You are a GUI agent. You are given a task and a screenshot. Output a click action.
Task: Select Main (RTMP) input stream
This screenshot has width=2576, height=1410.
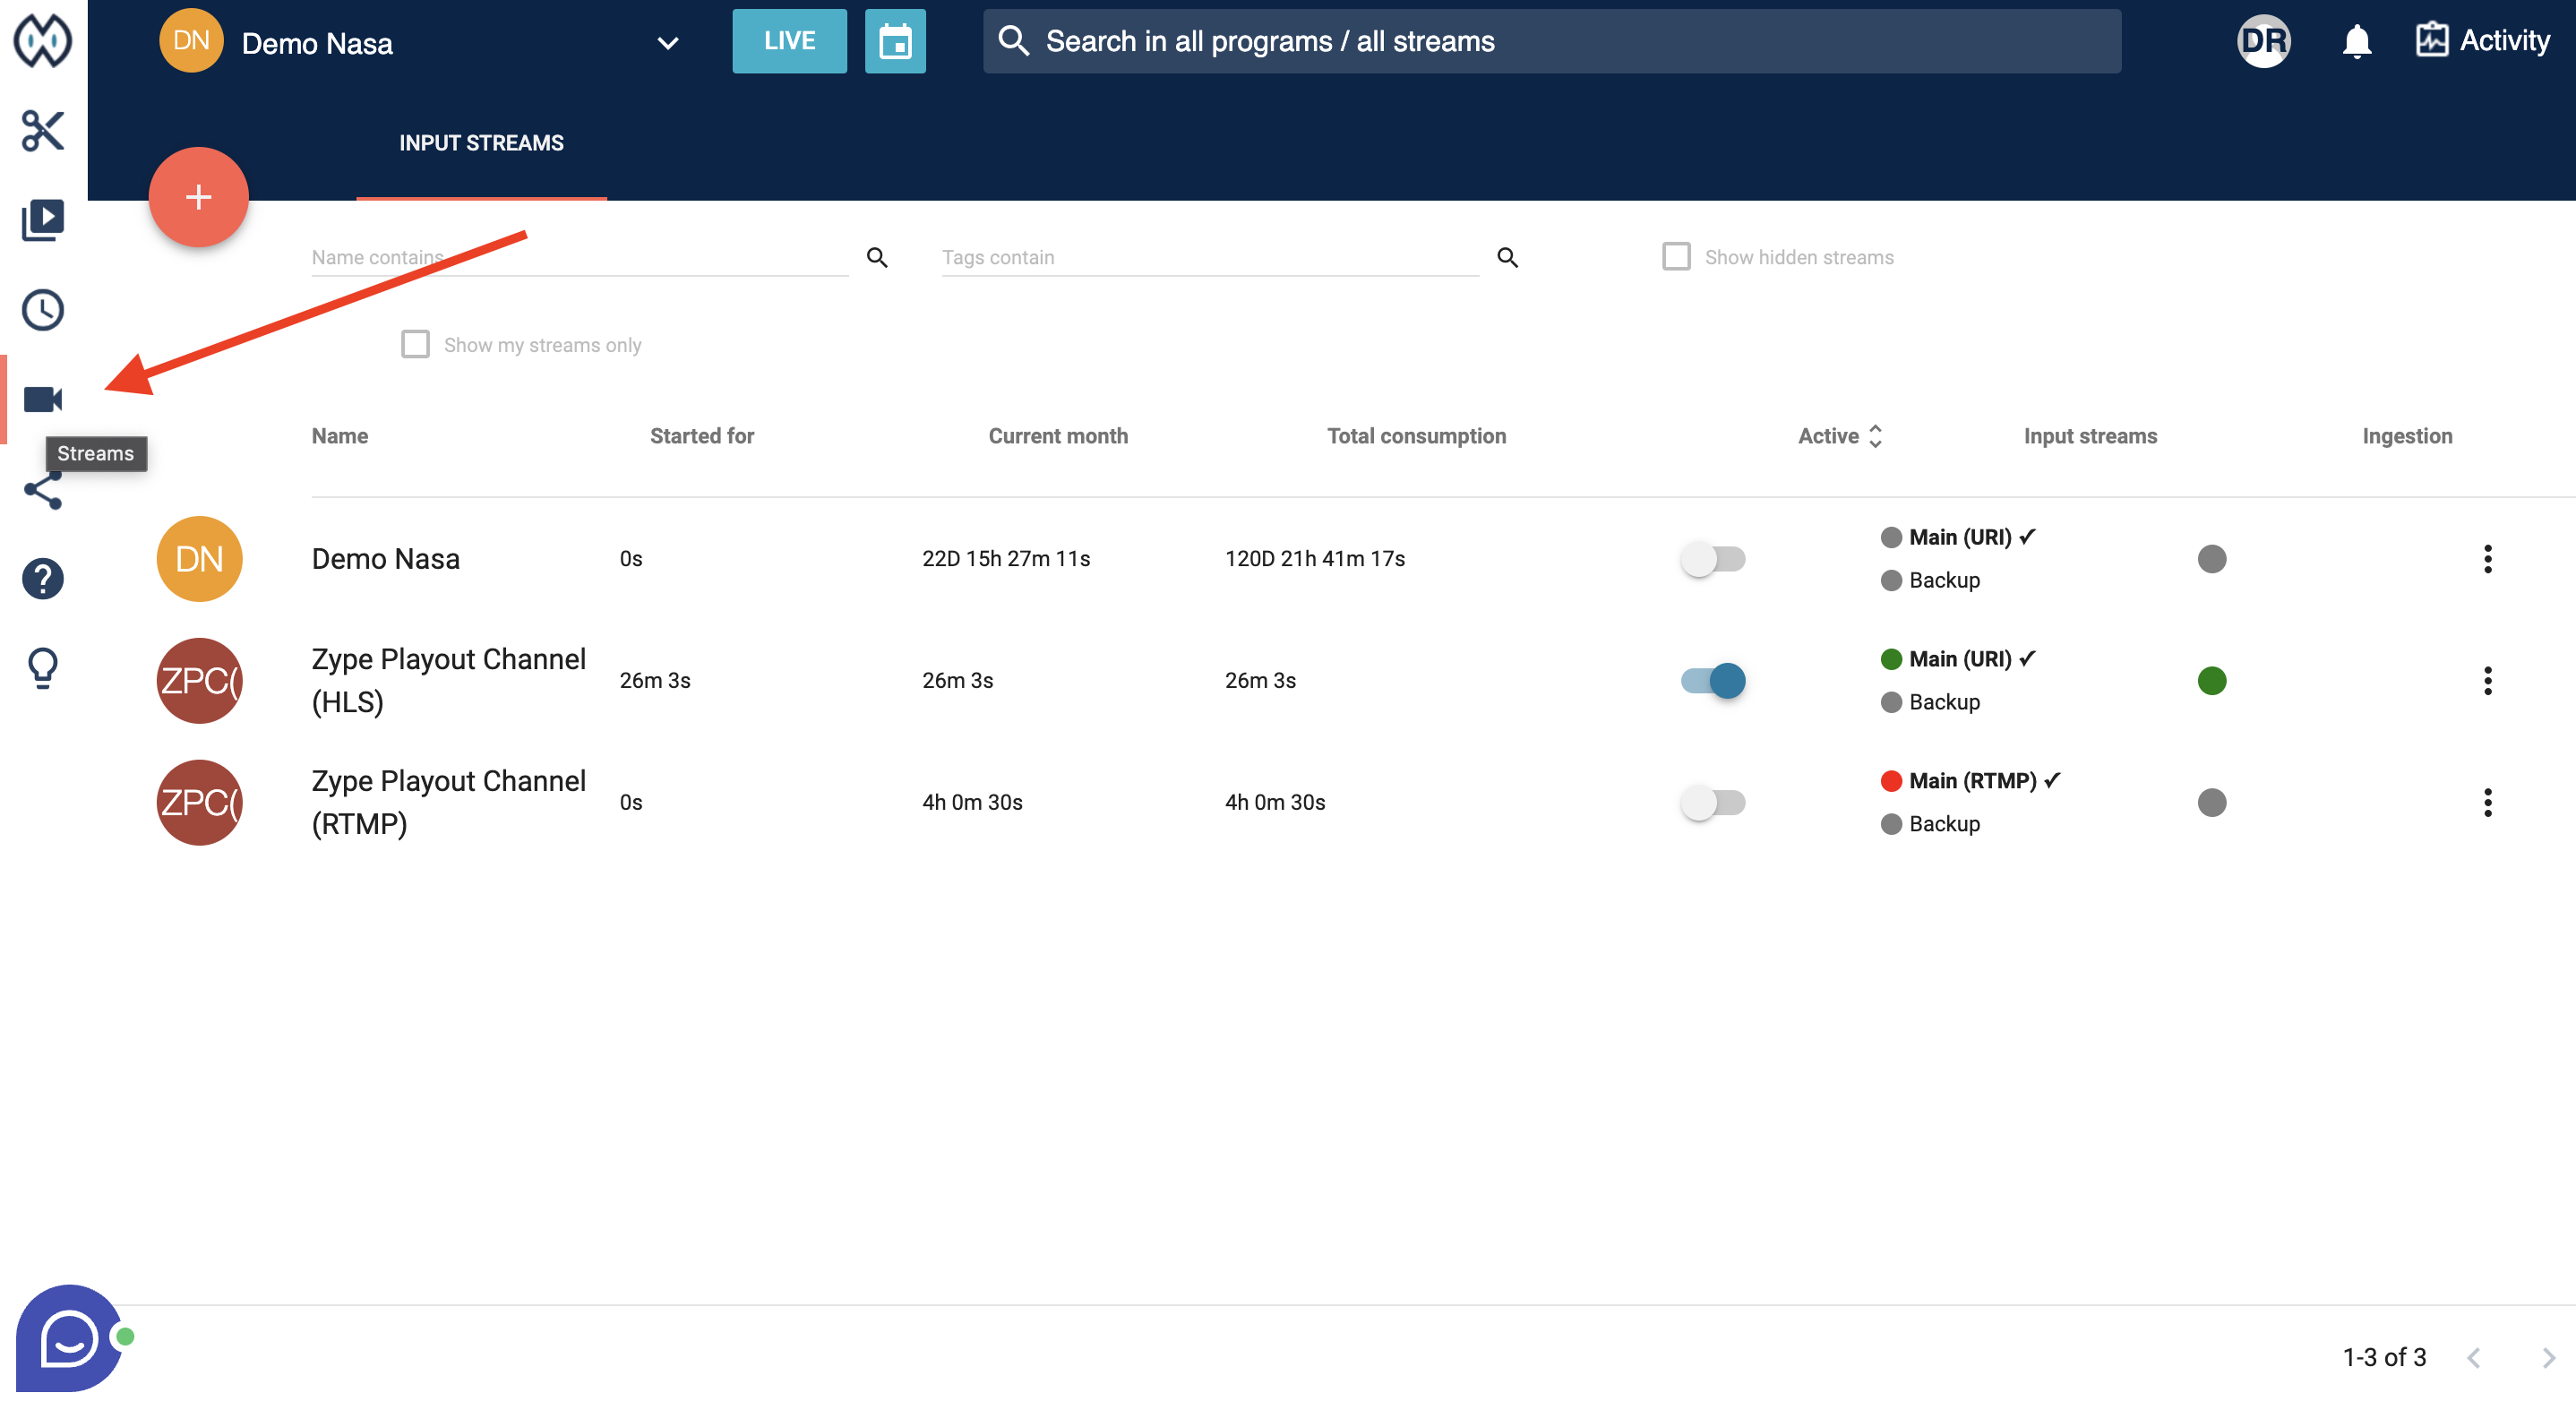(1971, 780)
